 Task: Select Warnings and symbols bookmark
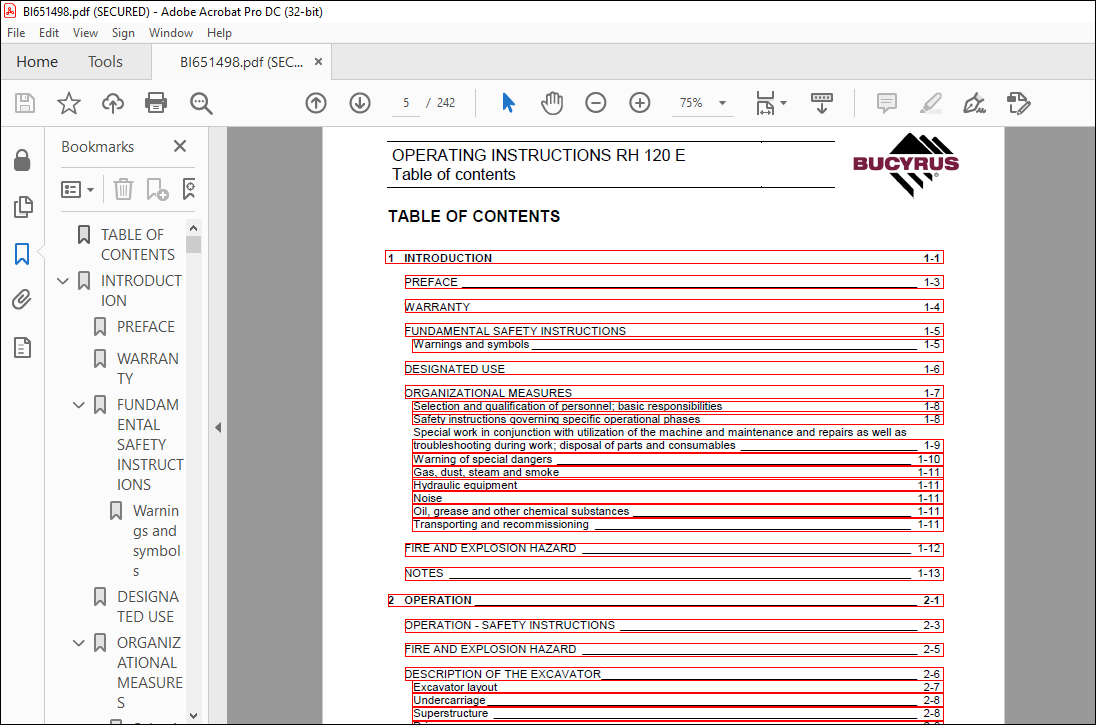tap(157, 541)
